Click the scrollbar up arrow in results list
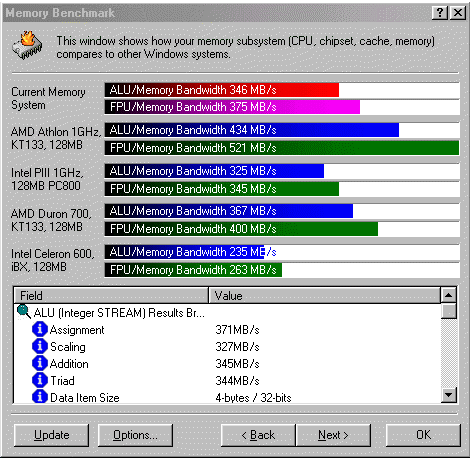Screen dimensions: 470x460 448,295
